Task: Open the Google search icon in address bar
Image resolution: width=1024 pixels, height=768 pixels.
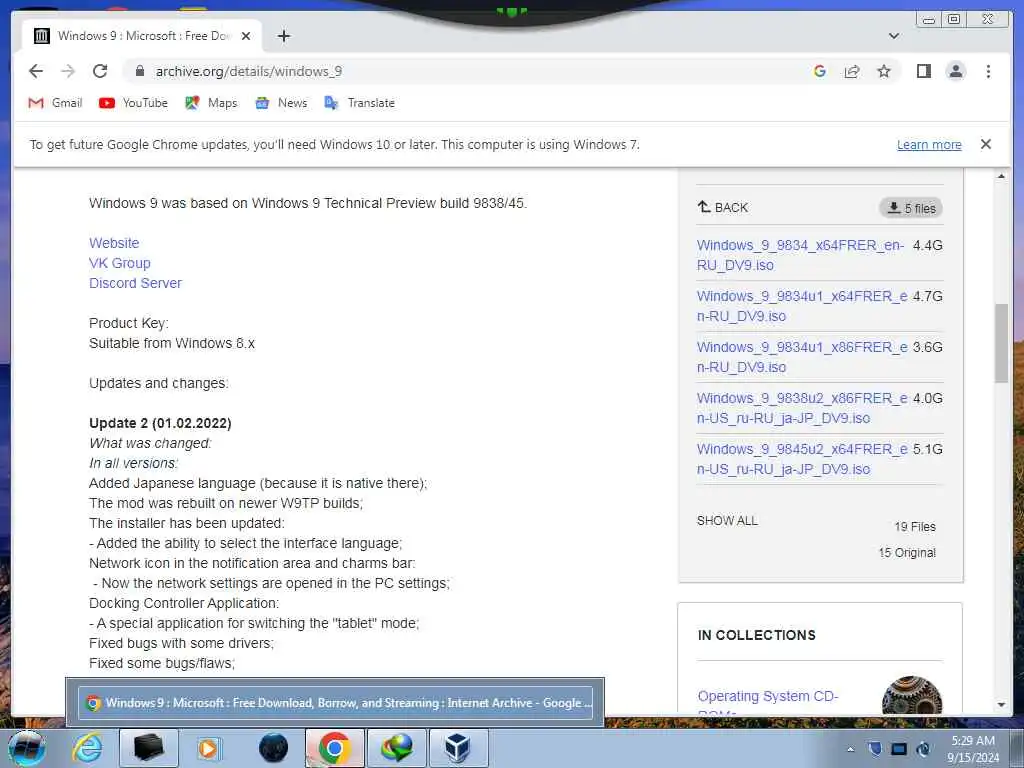Action: pos(820,71)
